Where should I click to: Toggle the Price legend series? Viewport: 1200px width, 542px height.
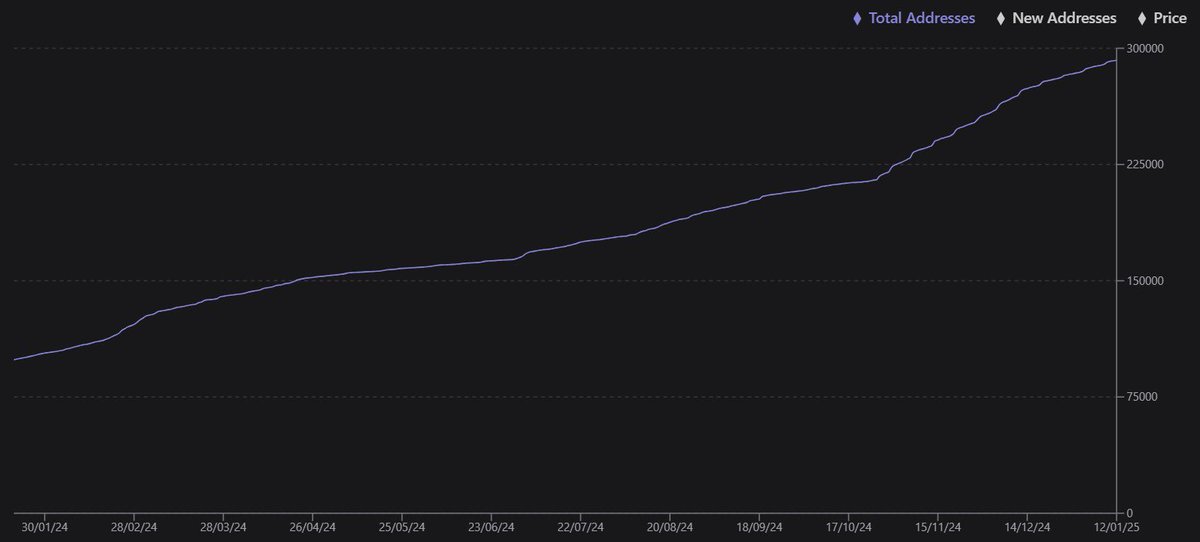point(1162,18)
